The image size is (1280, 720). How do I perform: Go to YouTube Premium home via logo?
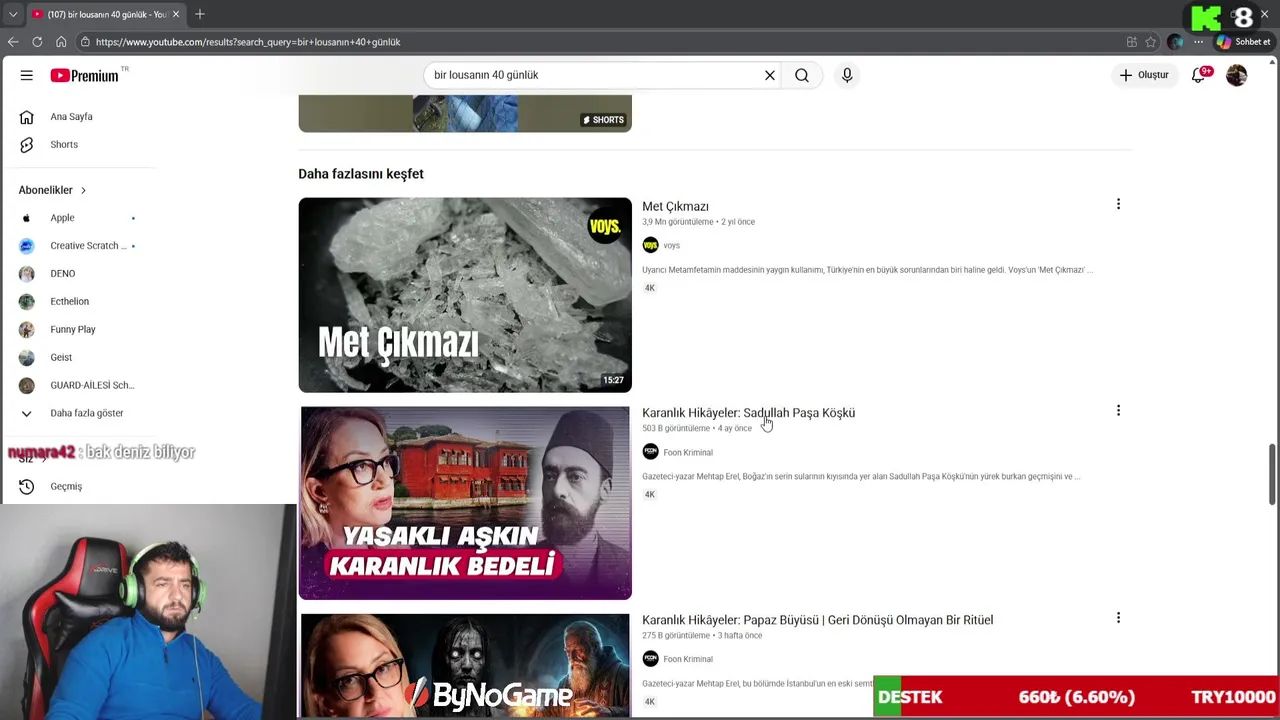[x=85, y=75]
